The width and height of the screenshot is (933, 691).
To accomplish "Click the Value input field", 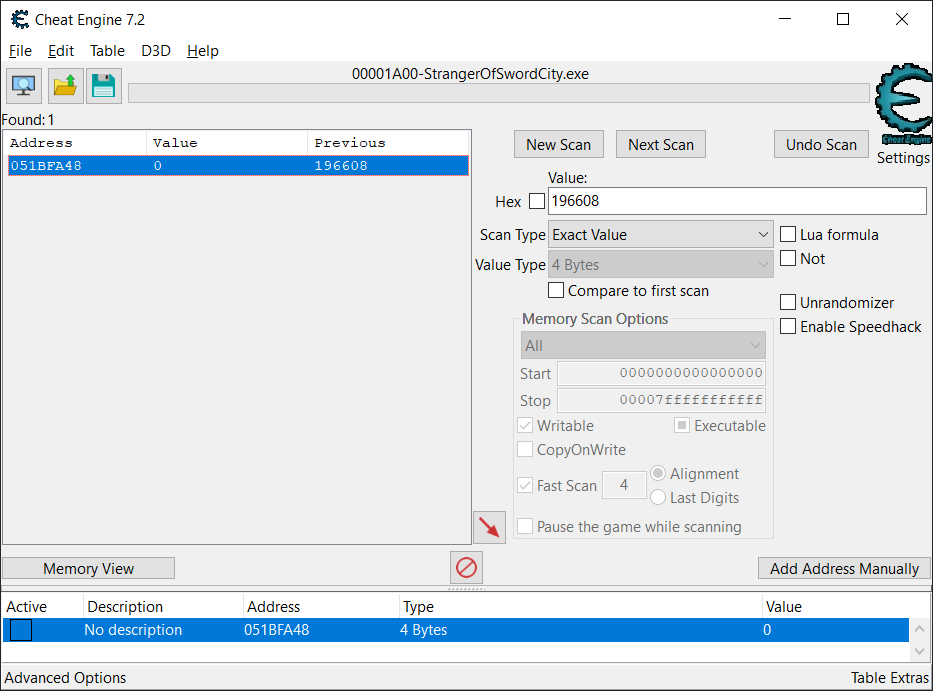I will (x=736, y=201).
